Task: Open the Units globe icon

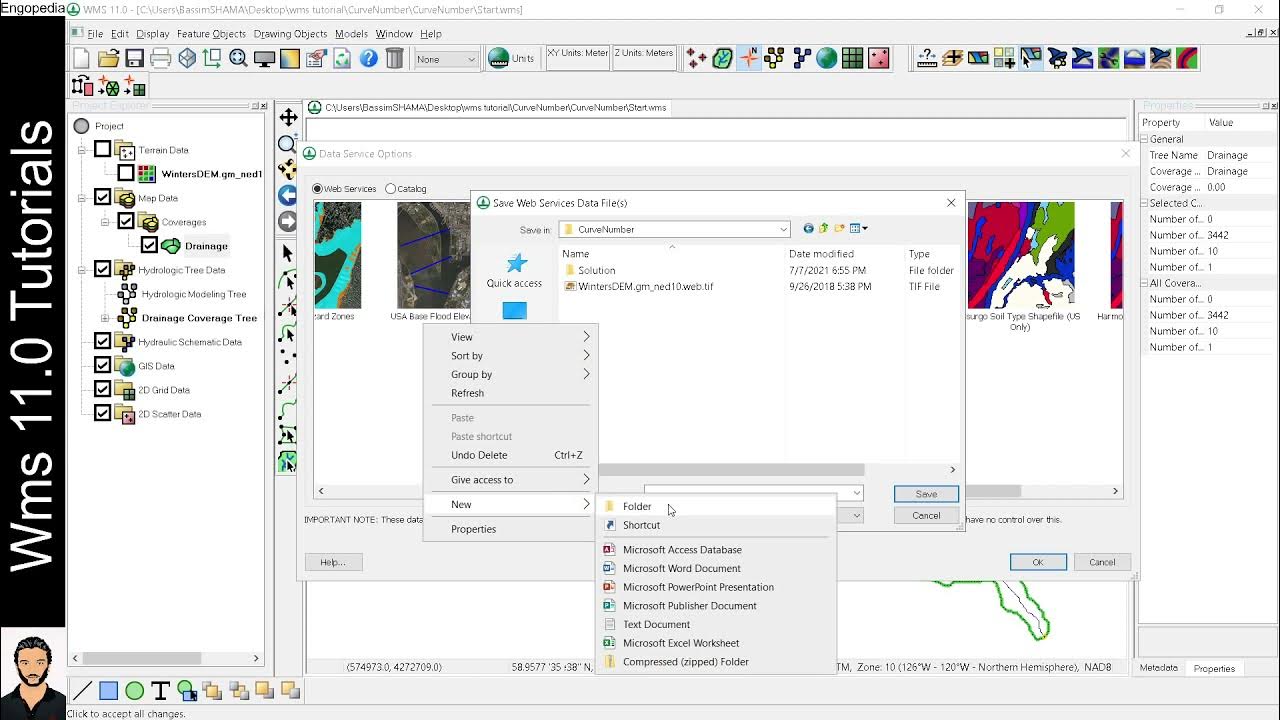Action: [x=499, y=59]
